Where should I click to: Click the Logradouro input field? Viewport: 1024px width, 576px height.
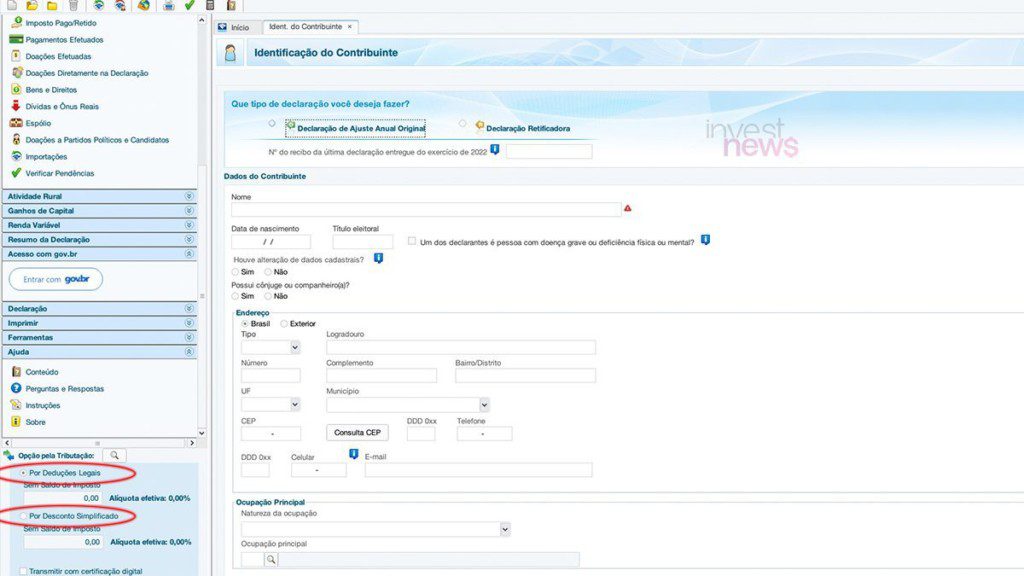click(461, 347)
